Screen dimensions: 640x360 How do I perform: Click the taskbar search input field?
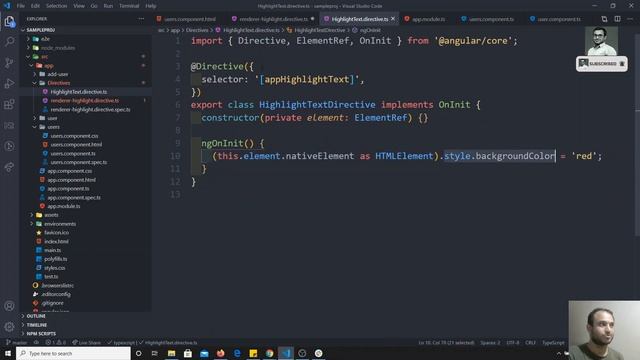(x=73, y=353)
